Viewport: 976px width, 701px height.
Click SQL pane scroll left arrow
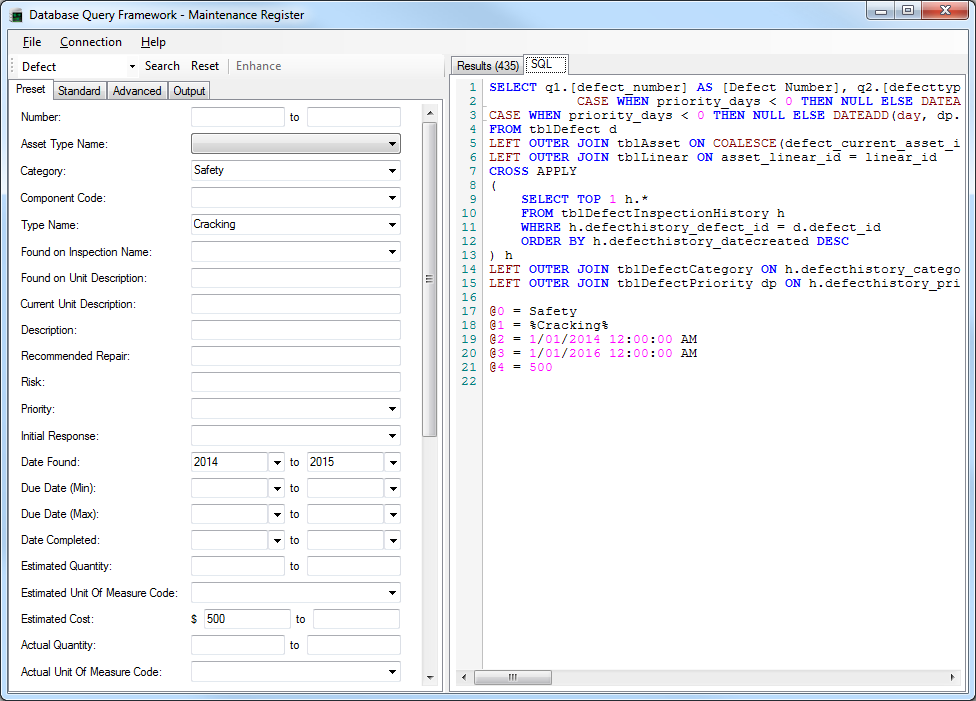click(x=464, y=677)
